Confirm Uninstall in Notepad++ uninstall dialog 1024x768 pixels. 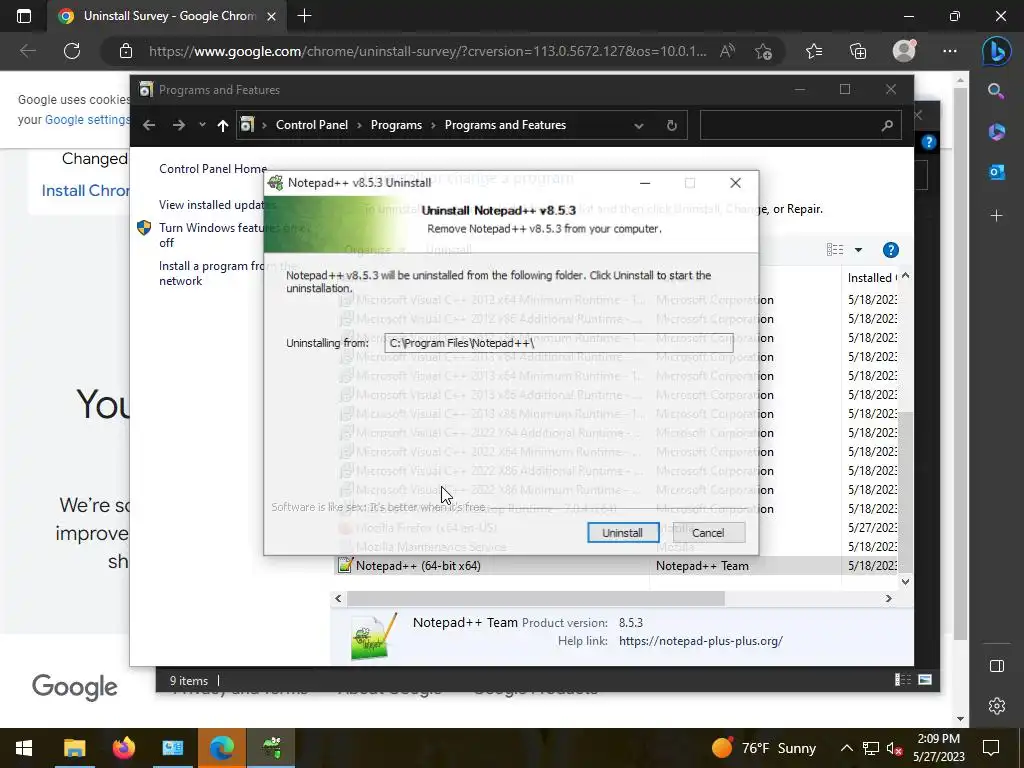click(622, 533)
